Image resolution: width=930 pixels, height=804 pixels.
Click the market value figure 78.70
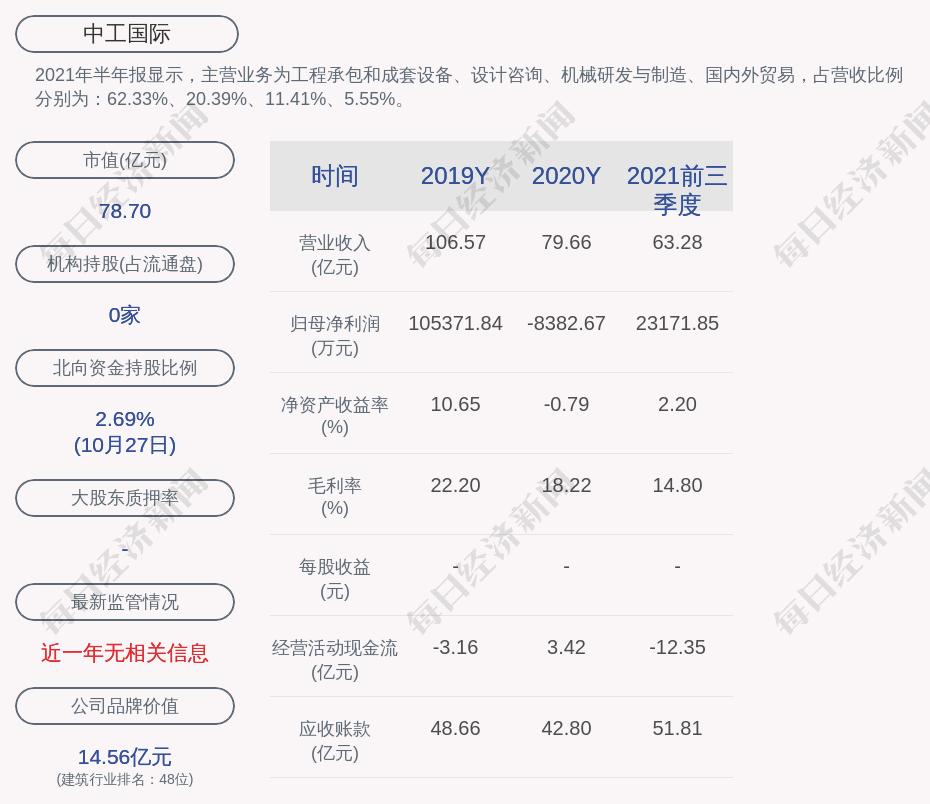pos(125,211)
